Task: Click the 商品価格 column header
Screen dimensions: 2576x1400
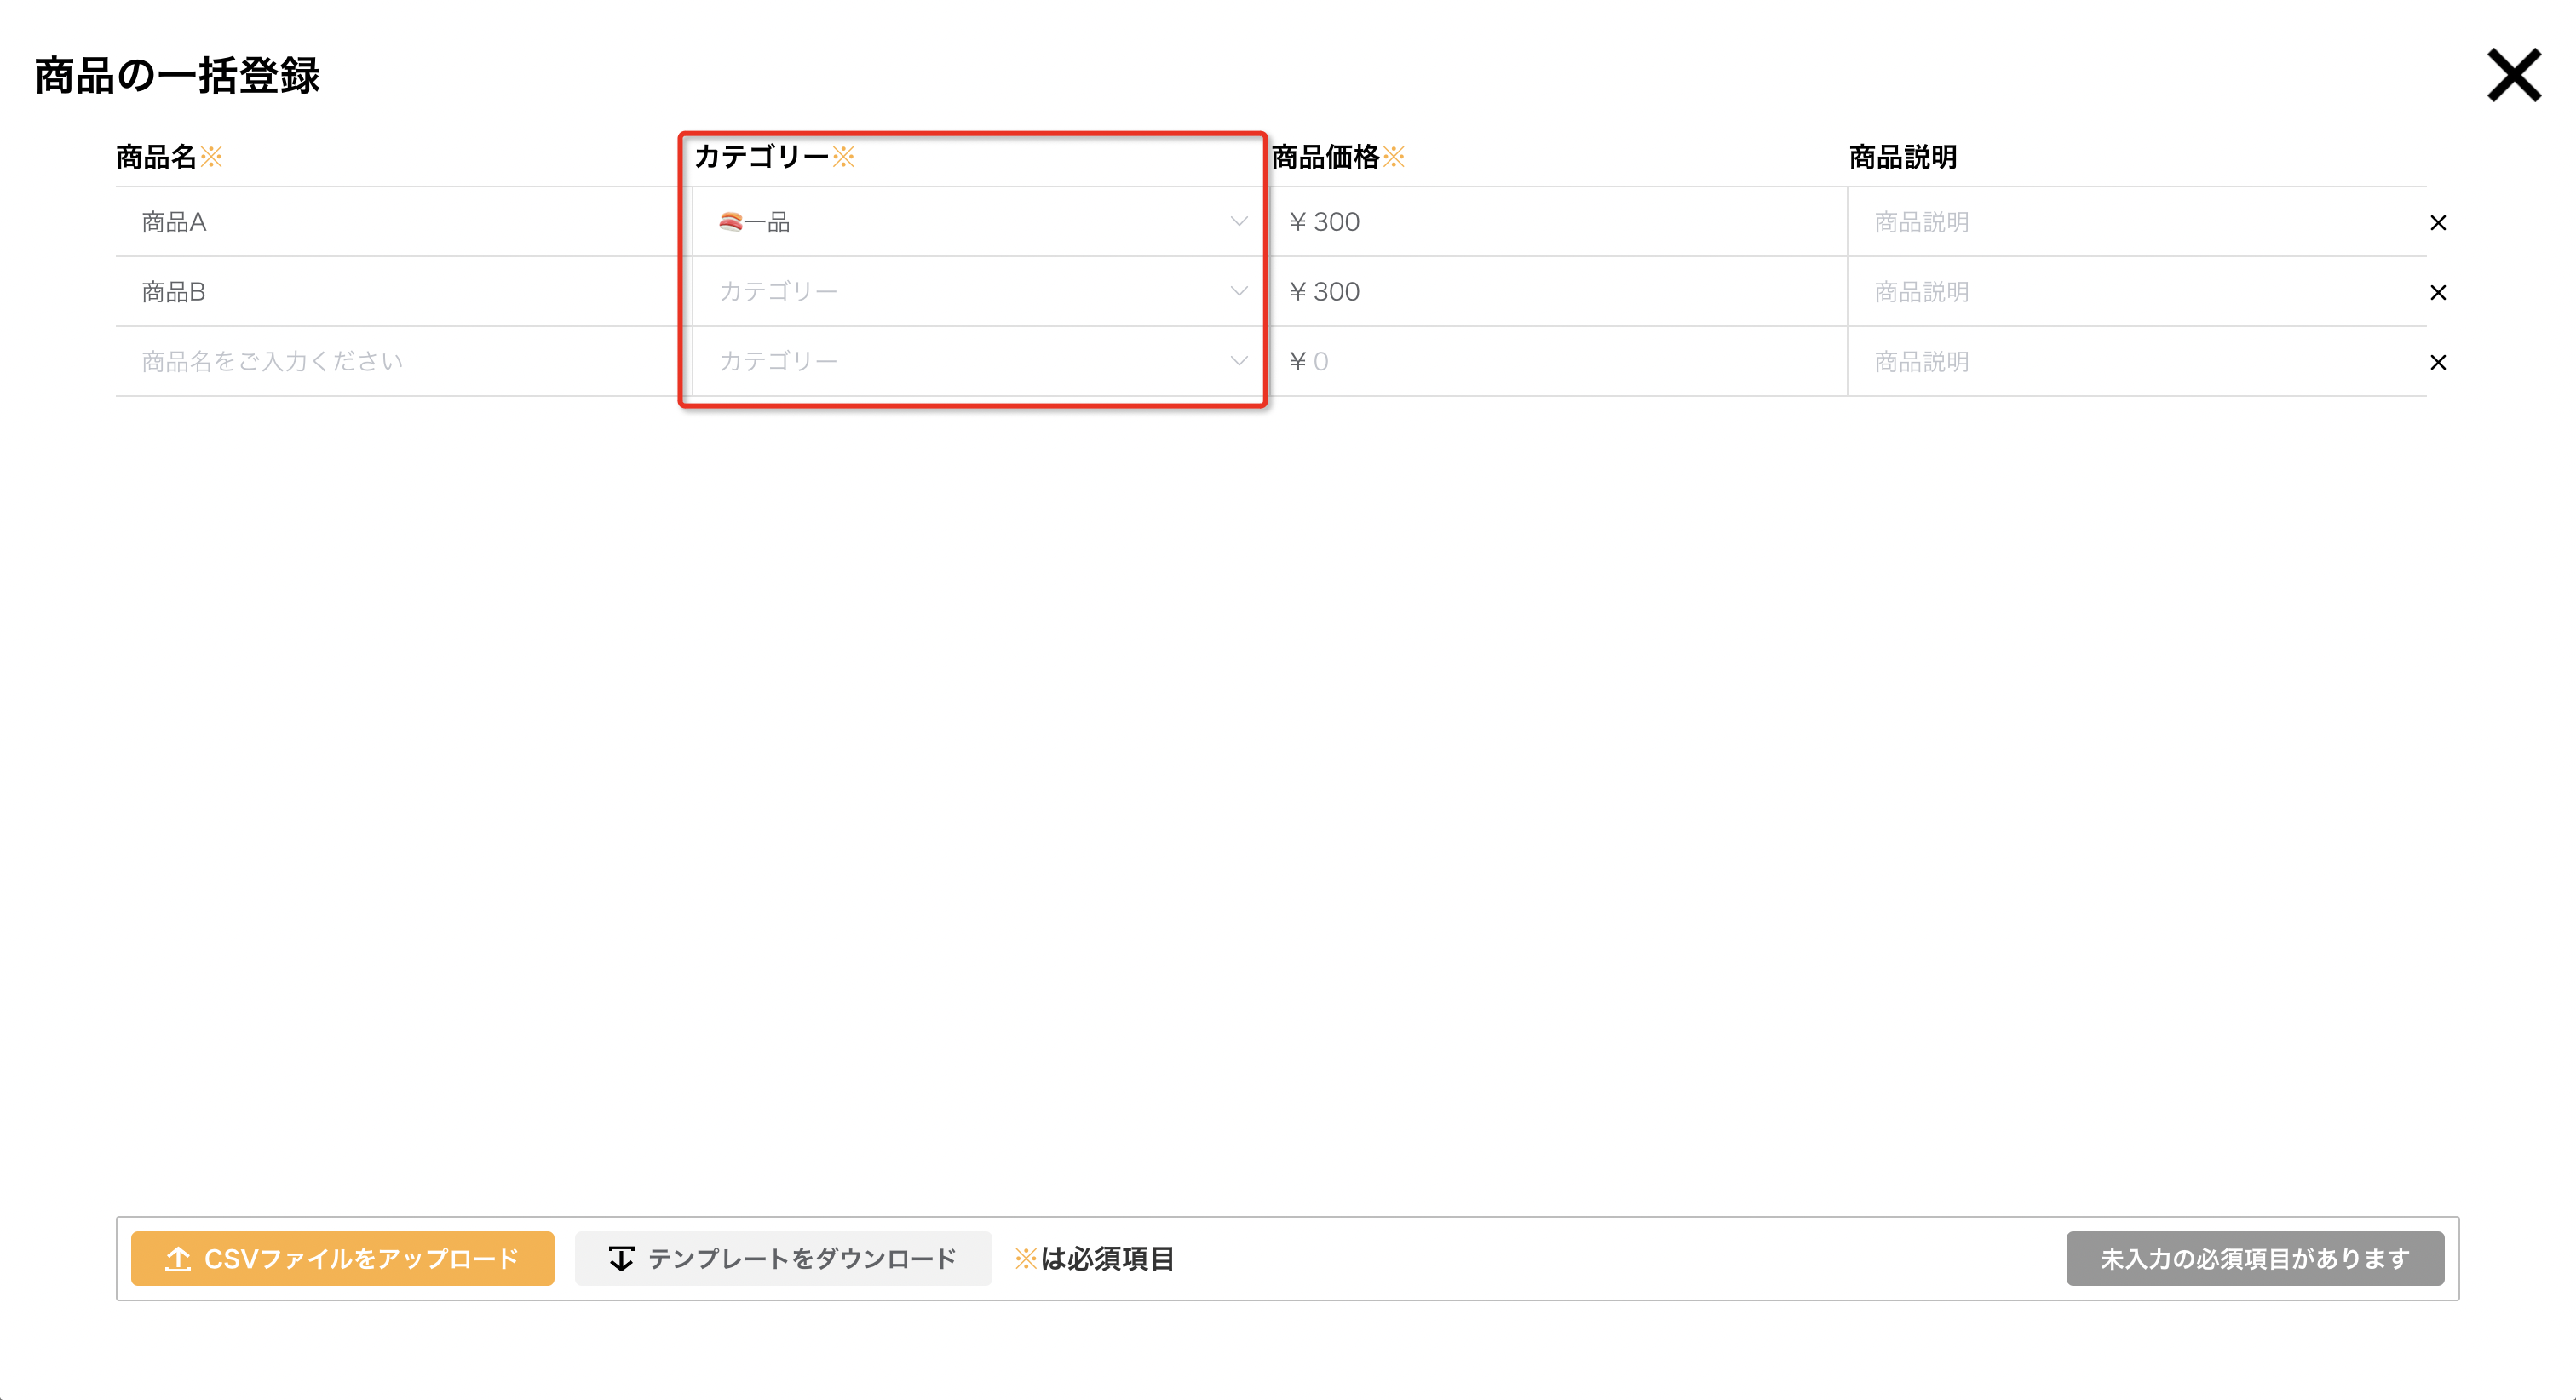Action: point(1338,157)
